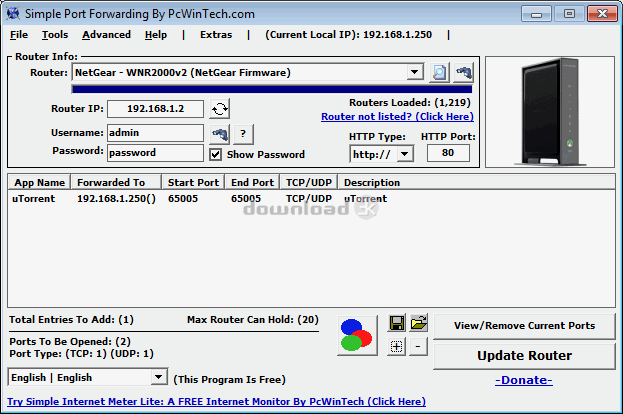Viewport: 623px width, 414px height.
Task: Open the Tools menu
Action: 55,35
